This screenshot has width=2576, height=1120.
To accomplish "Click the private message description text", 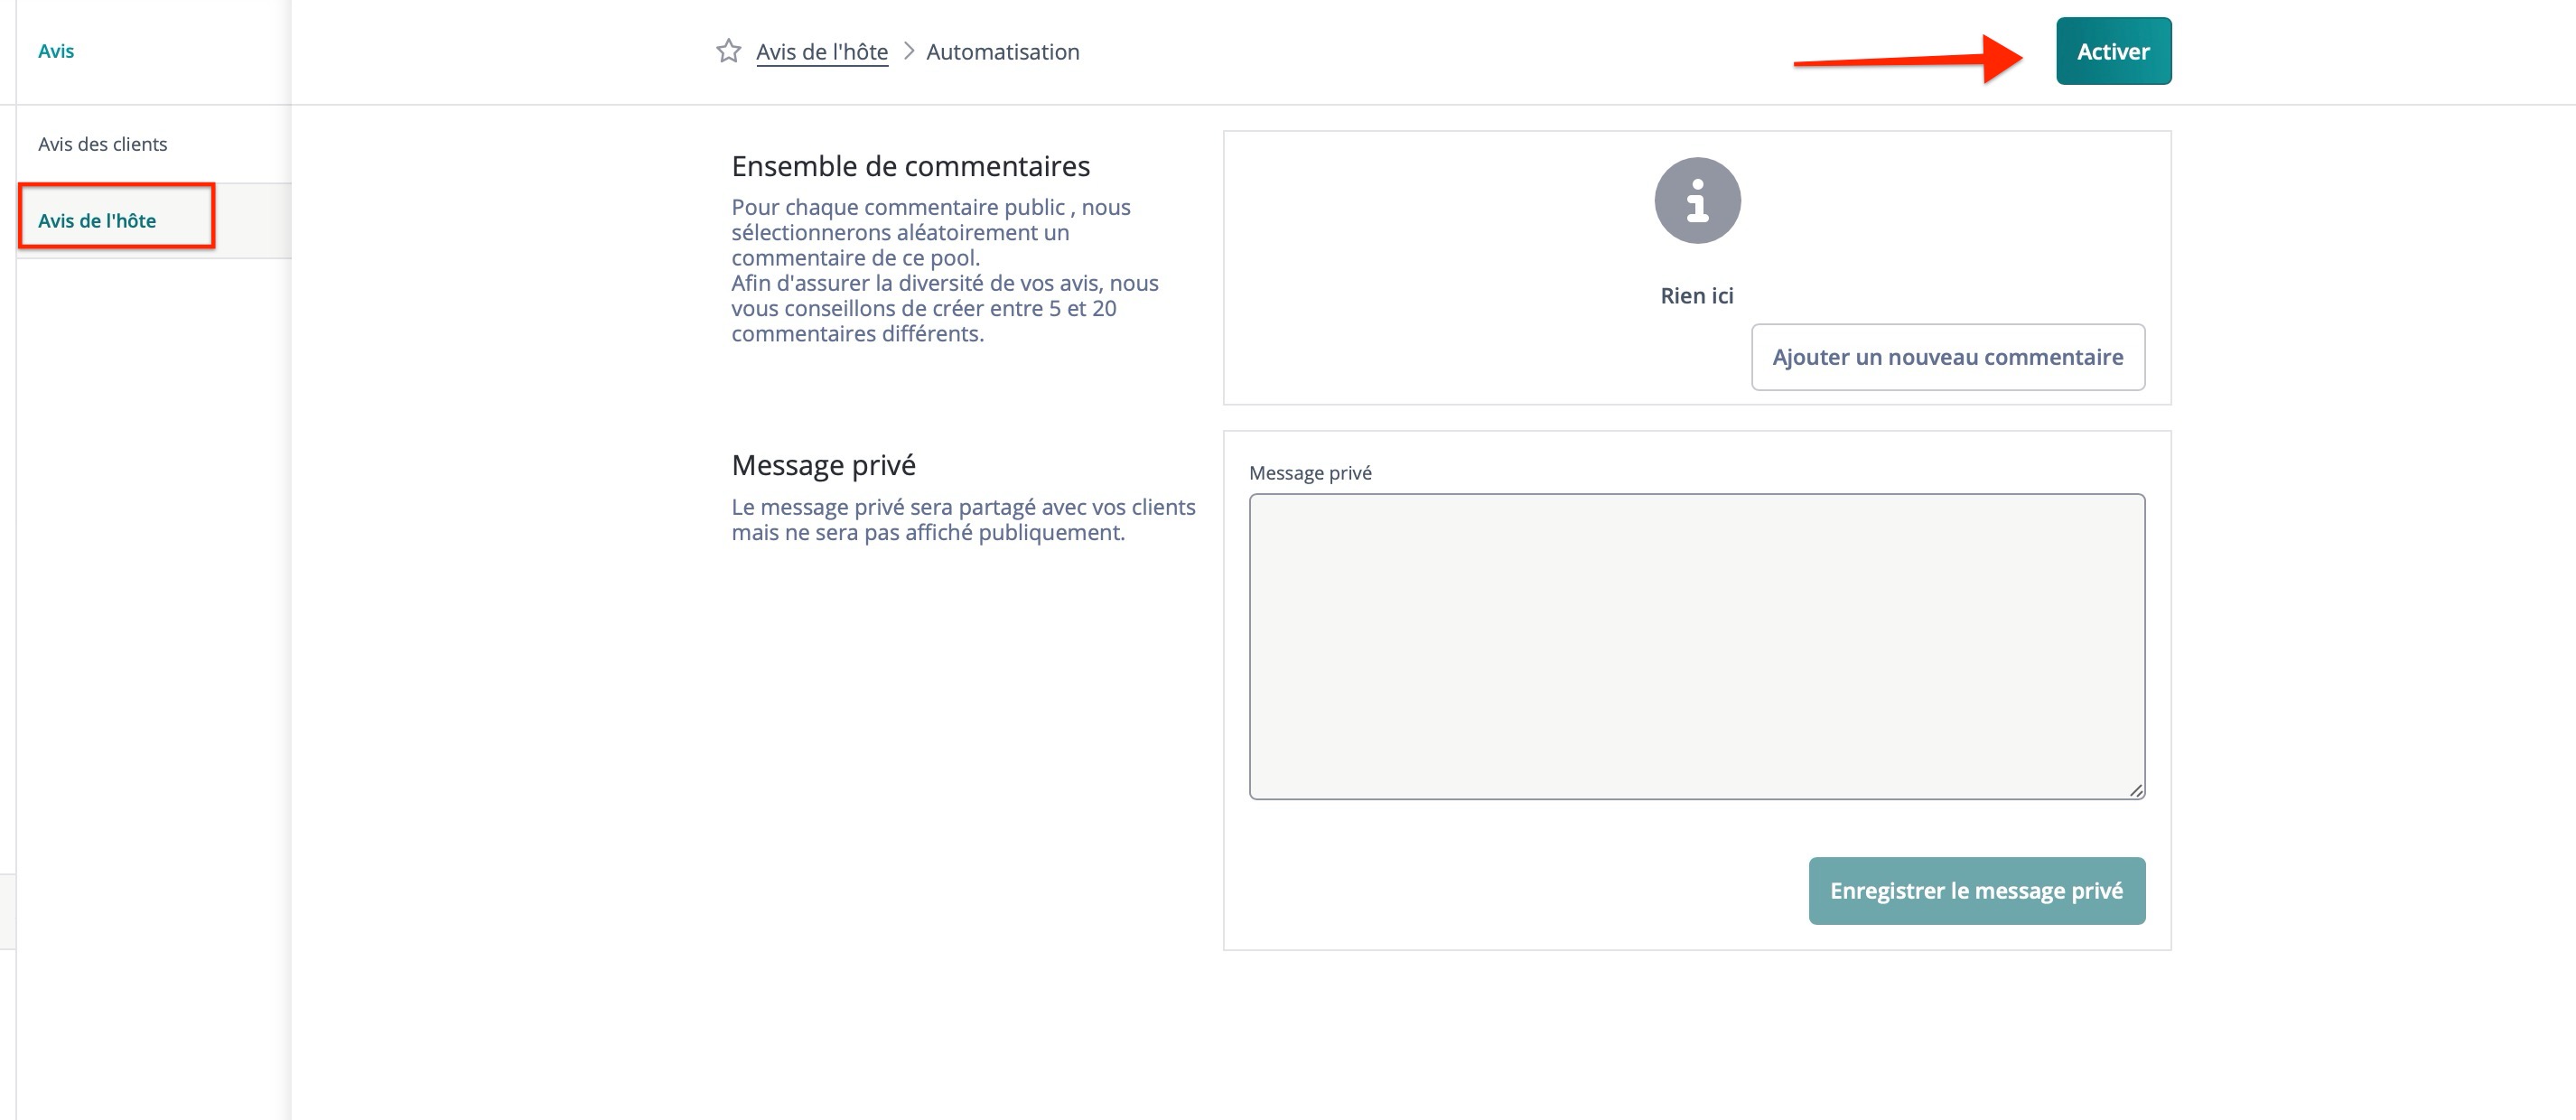I will (962, 520).
